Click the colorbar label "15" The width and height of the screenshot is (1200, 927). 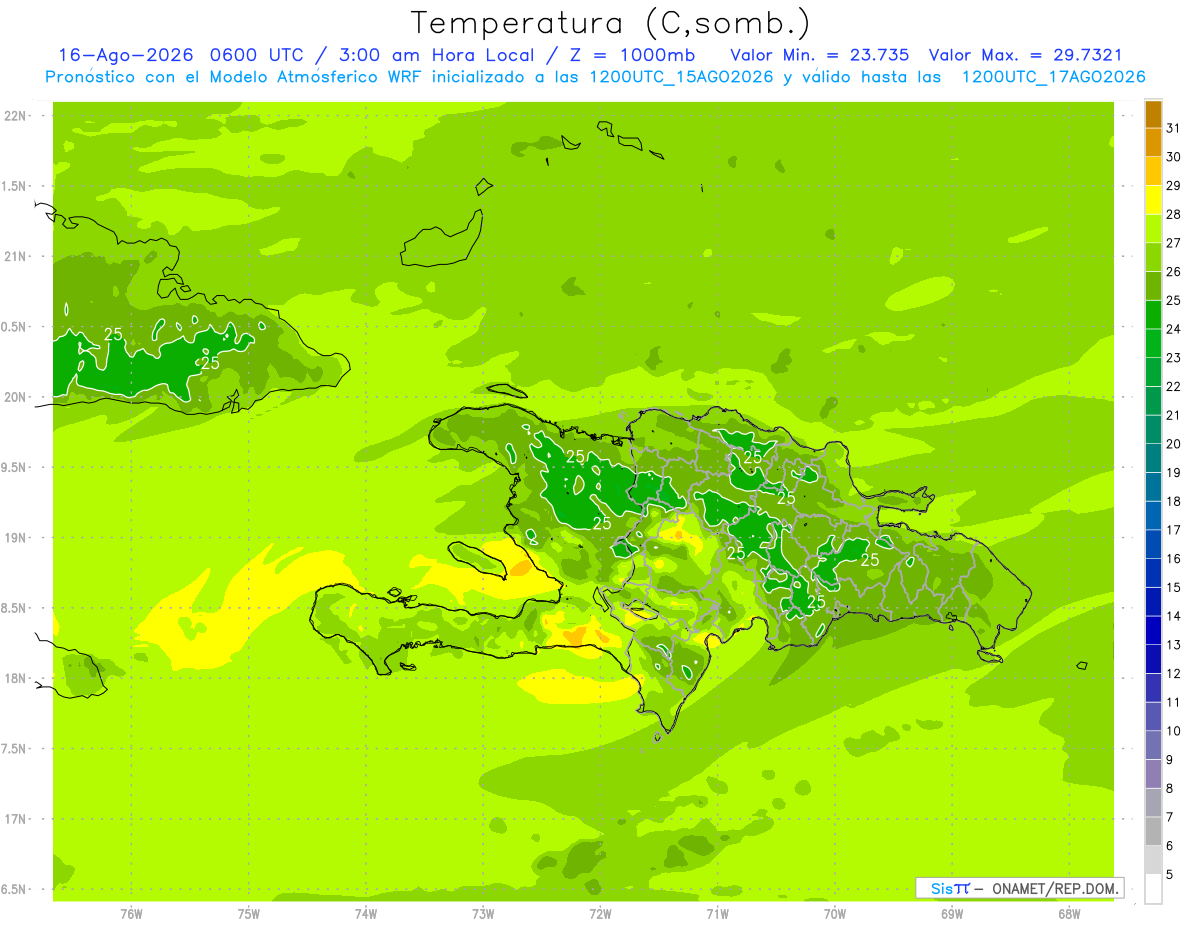coord(1174,588)
